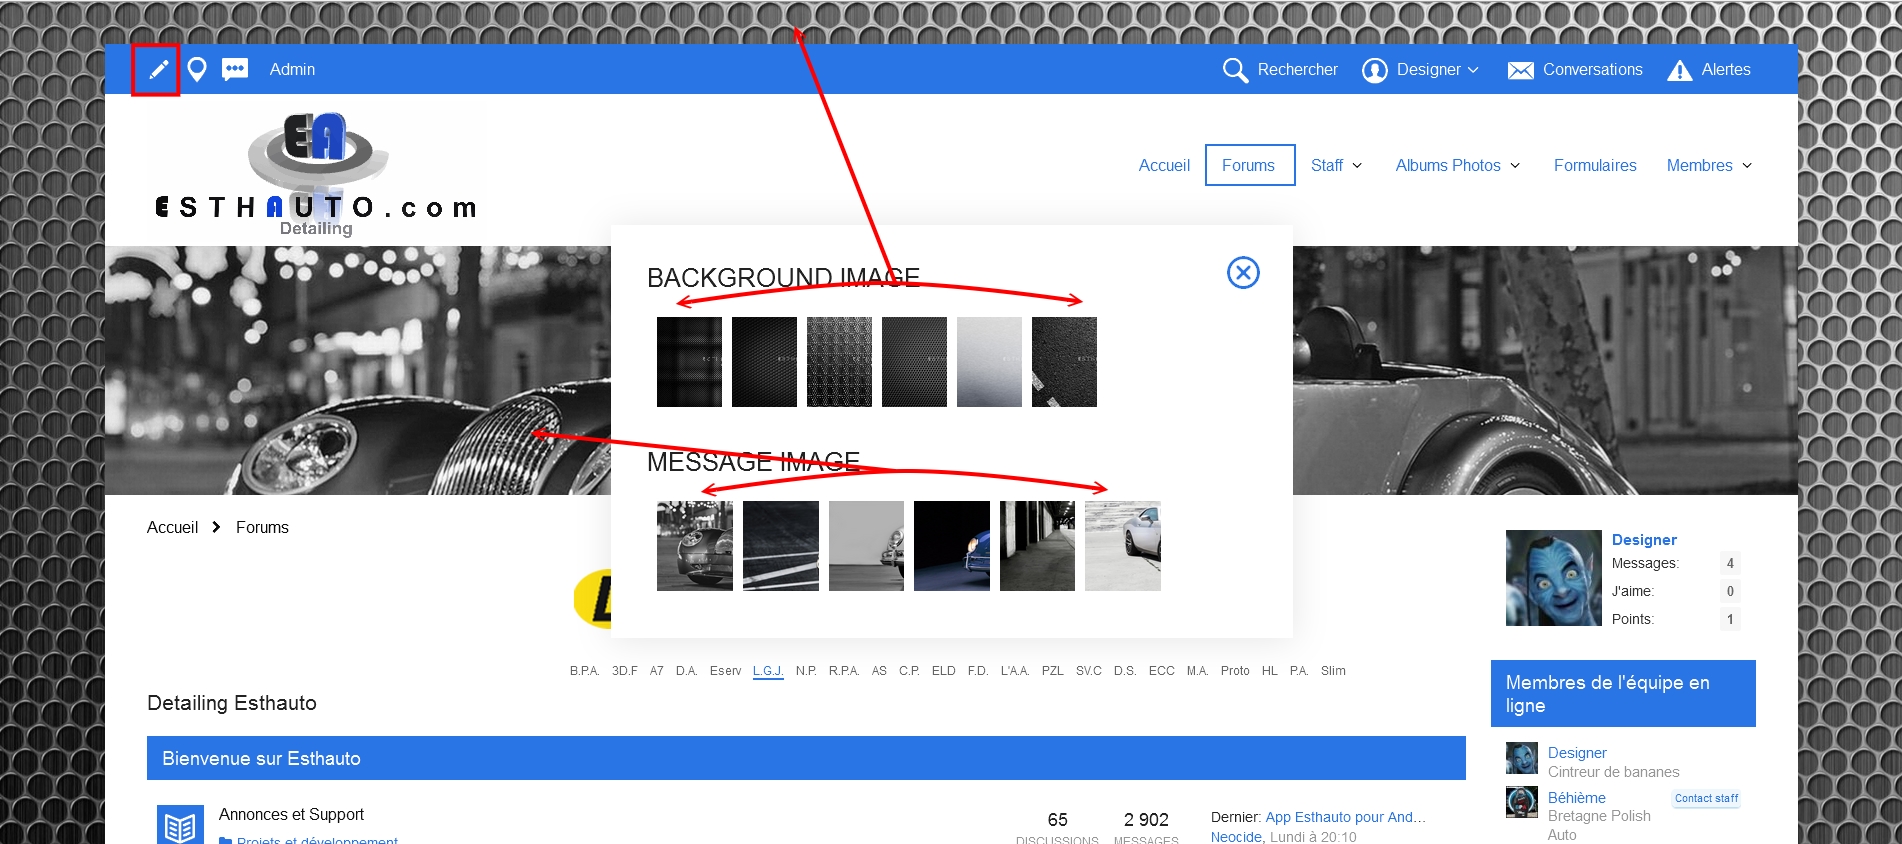Open the Annonces et Support forum
This screenshot has height=844, width=1902.
tap(291, 814)
